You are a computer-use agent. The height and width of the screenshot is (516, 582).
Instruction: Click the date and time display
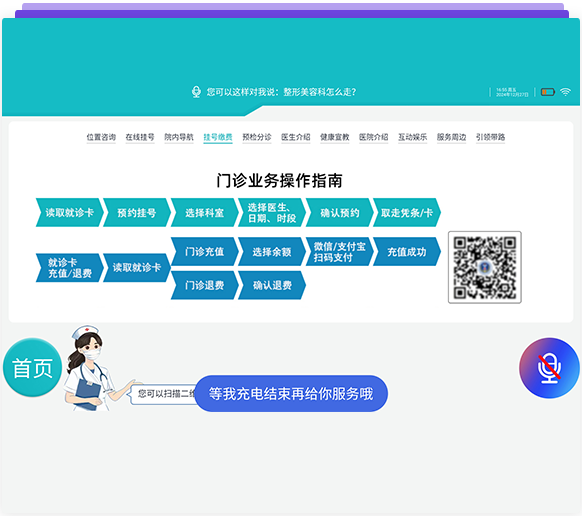[512, 92]
